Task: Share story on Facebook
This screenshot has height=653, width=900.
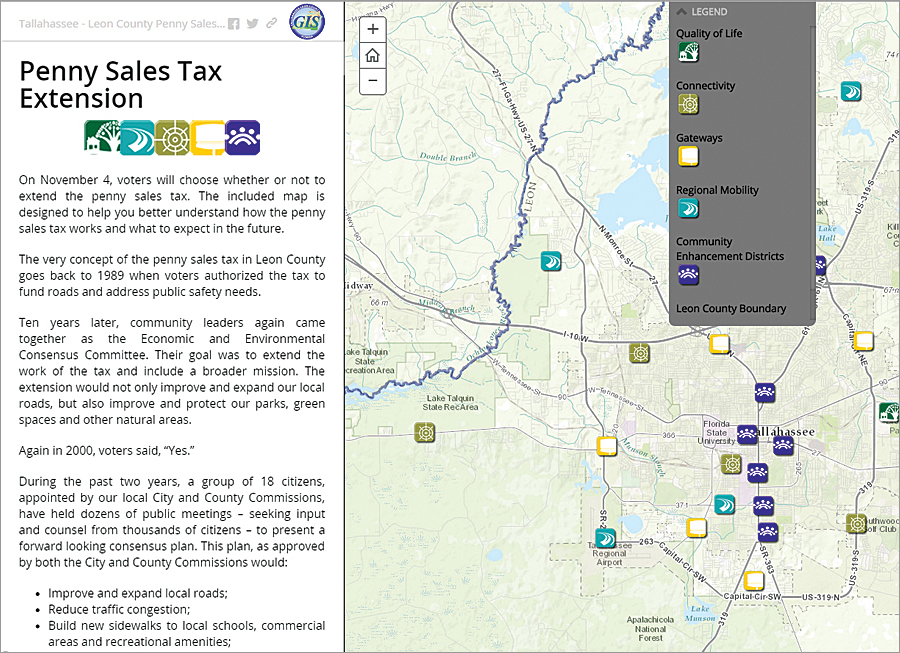Action: point(234,23)
